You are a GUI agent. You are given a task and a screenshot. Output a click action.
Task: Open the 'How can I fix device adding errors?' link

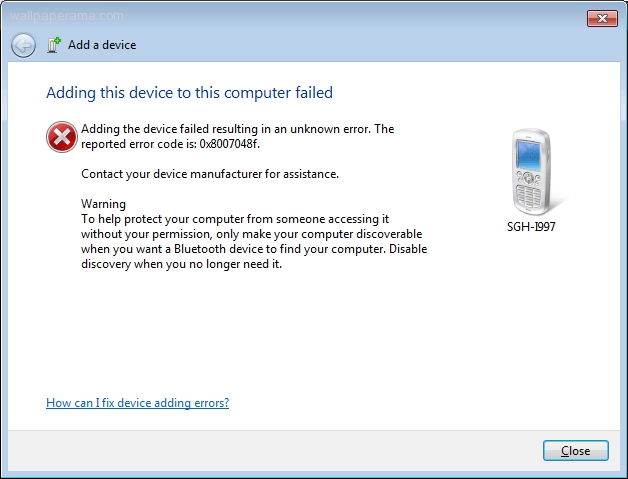[137, 403]
